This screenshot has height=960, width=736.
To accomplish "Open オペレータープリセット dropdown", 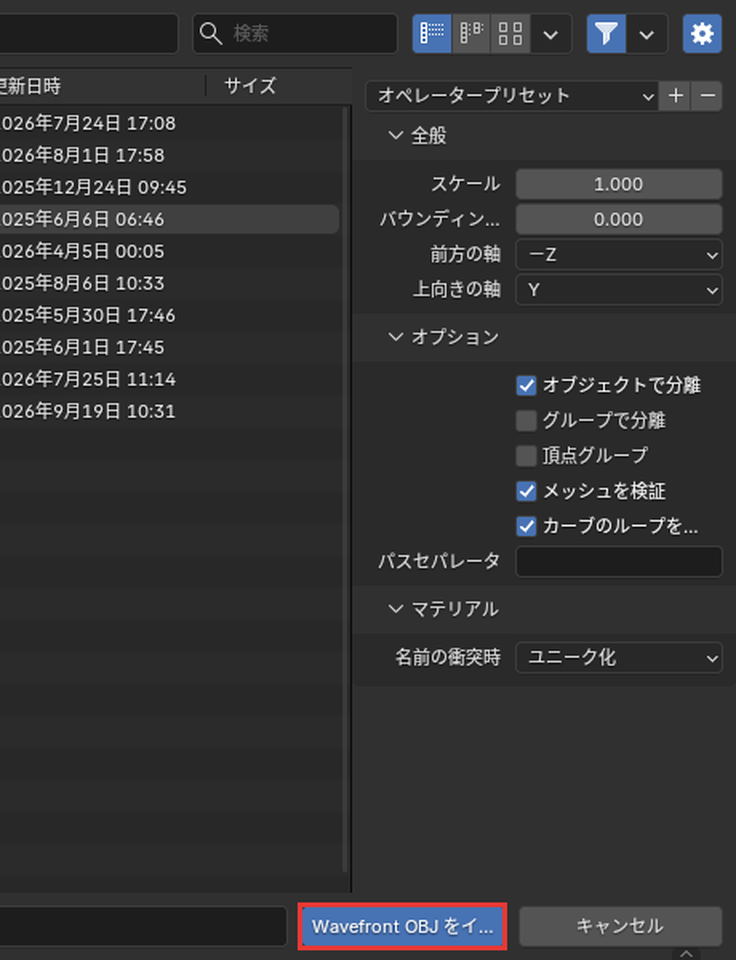I will pos(512,96).
